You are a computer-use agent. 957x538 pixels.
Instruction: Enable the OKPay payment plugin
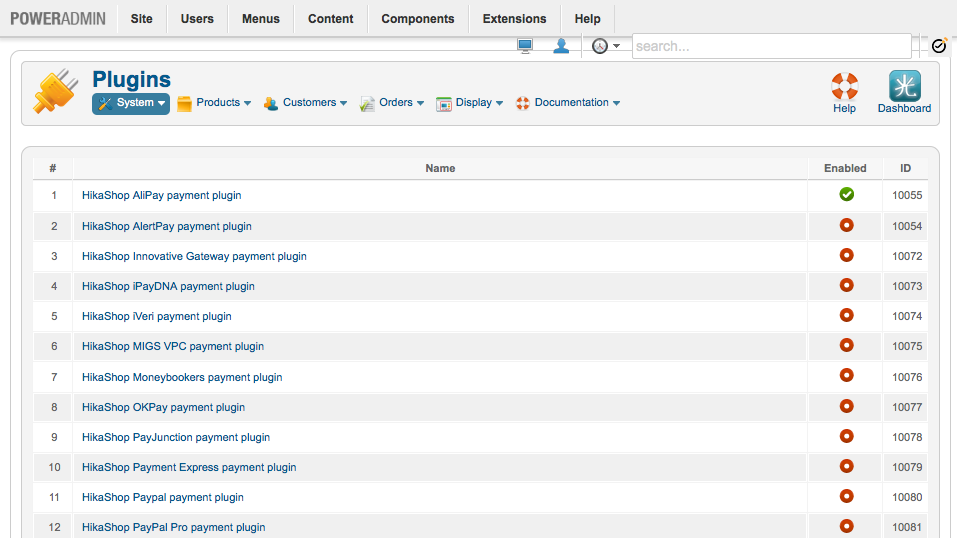point(847,406)
